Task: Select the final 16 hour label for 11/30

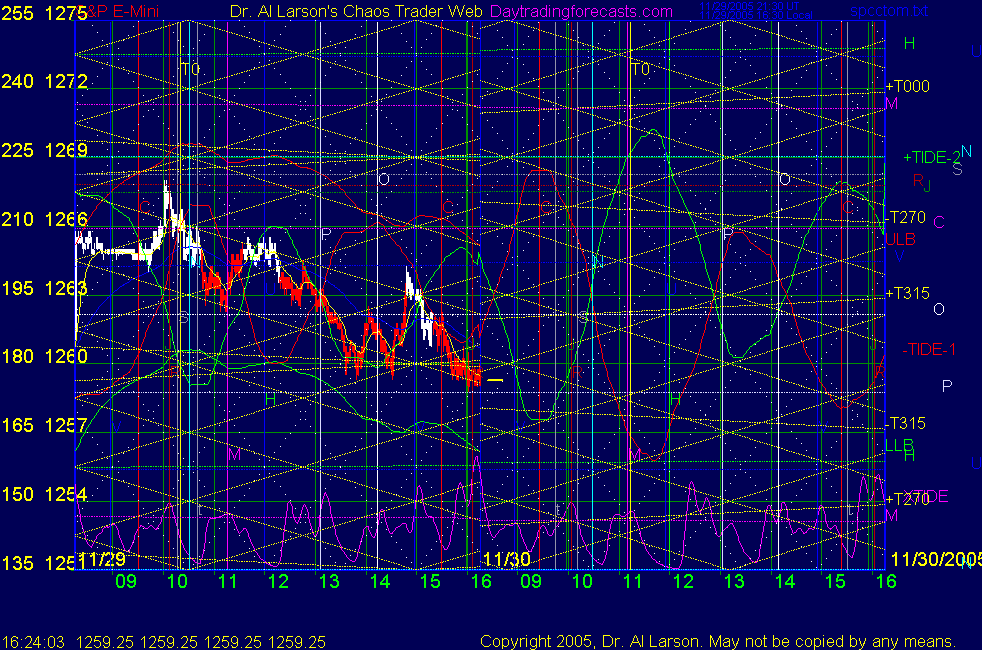Action: 886,582
